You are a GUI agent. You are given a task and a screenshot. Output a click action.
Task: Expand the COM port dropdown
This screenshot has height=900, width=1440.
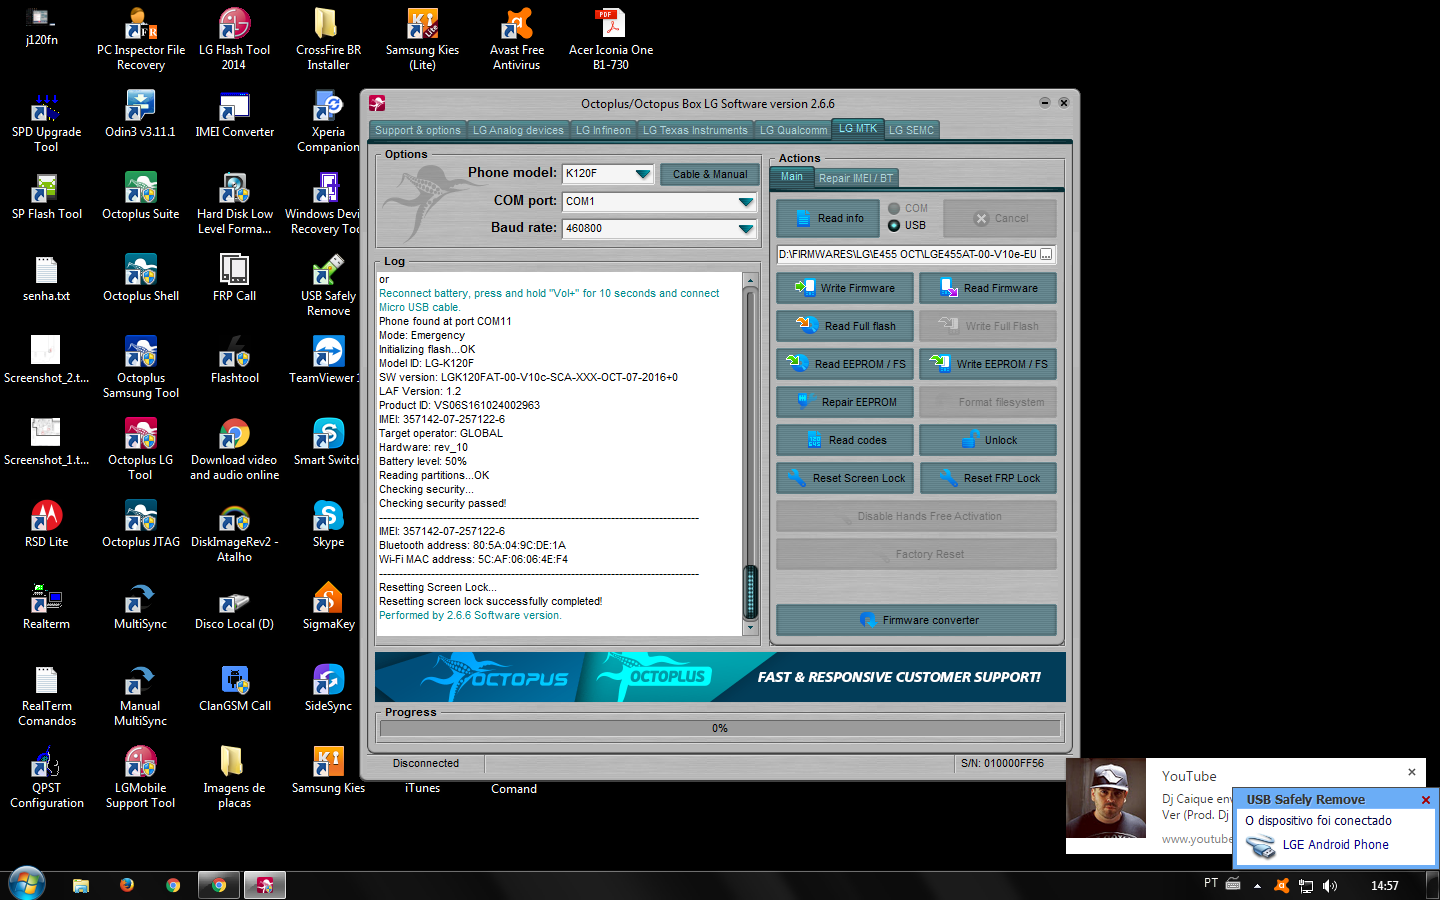point(745,202)
